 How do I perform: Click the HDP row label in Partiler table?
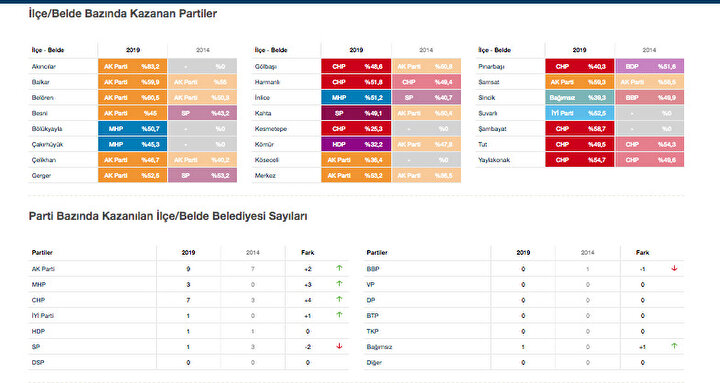point(38,332)
